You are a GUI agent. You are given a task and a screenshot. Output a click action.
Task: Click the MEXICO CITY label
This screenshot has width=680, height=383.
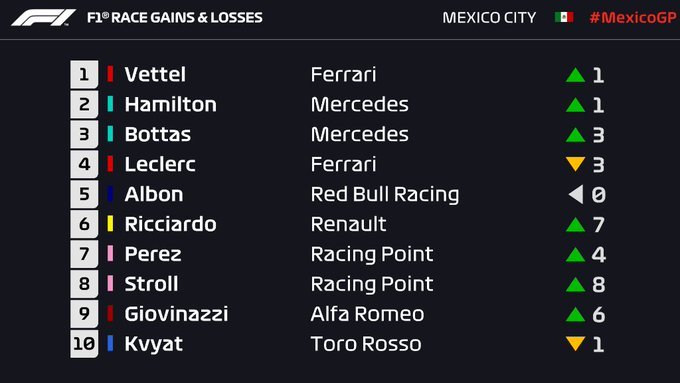pos(489,18)
